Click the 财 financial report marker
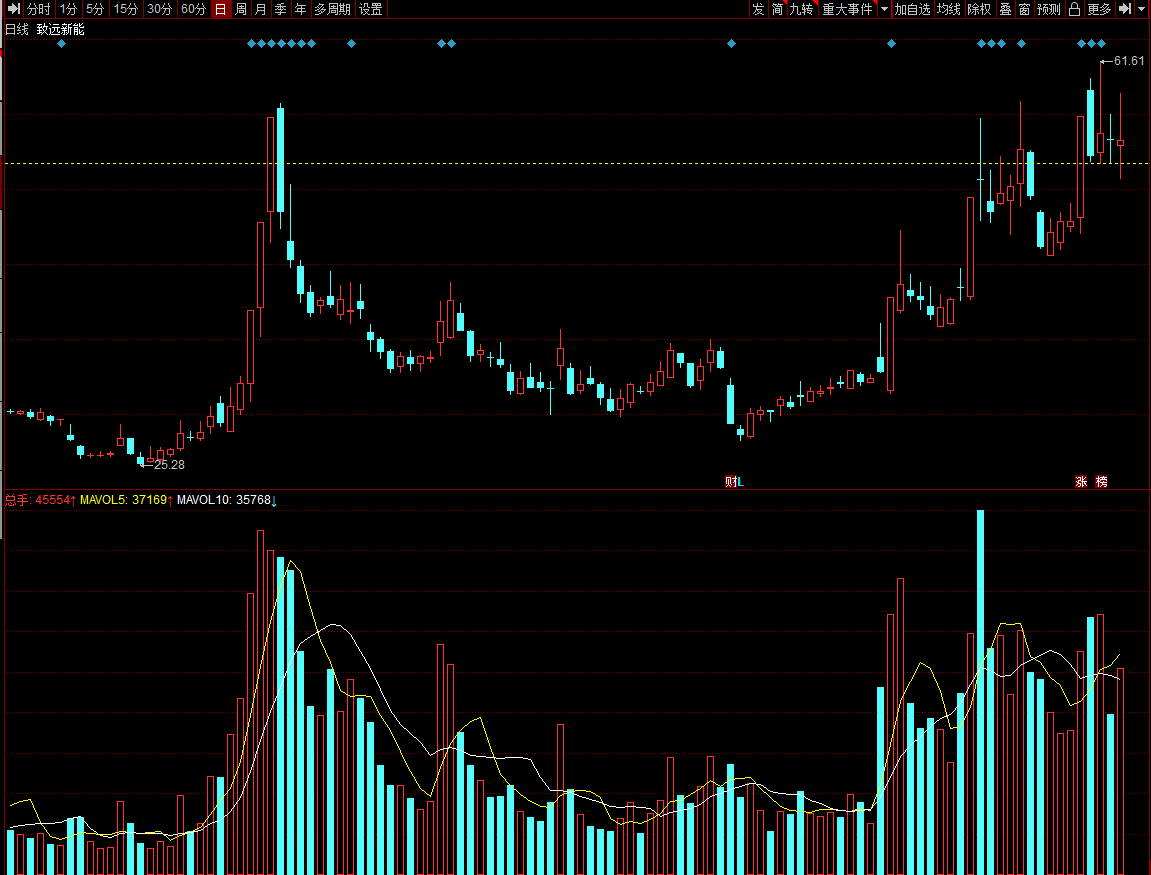1151x875 pixels. (730, 482)
